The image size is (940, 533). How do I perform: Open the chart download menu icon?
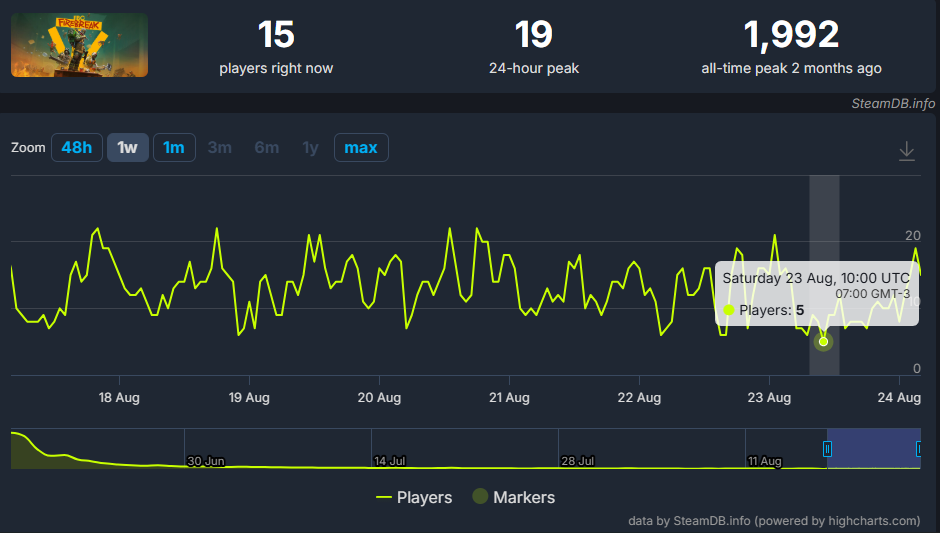point(906,150)
